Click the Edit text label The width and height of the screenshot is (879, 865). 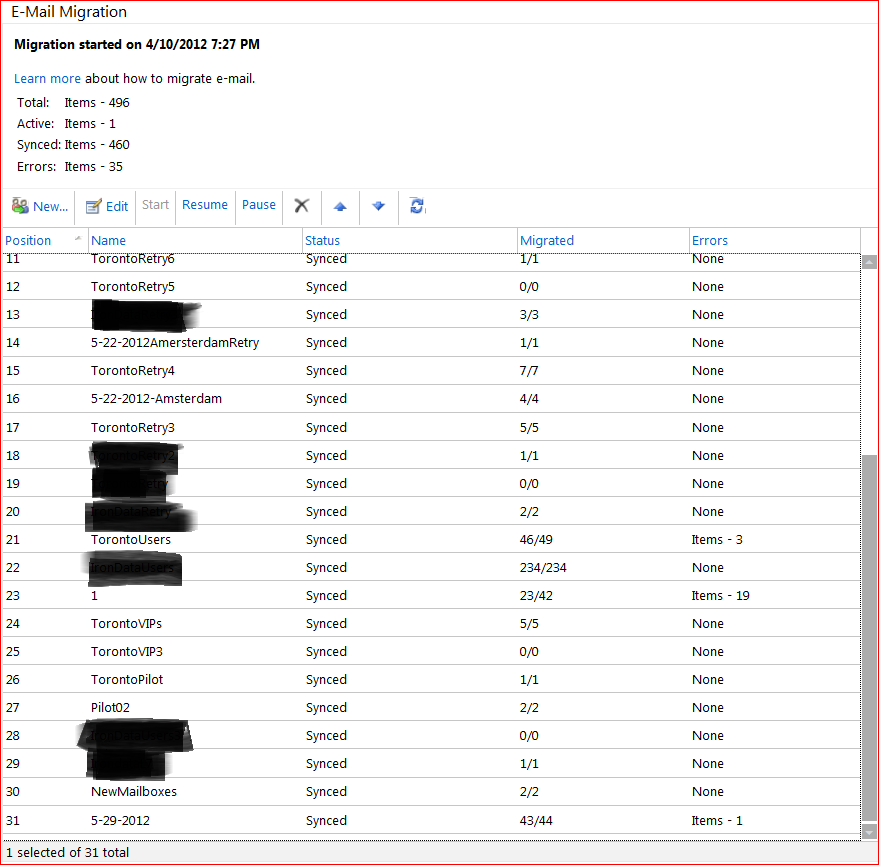117,206
